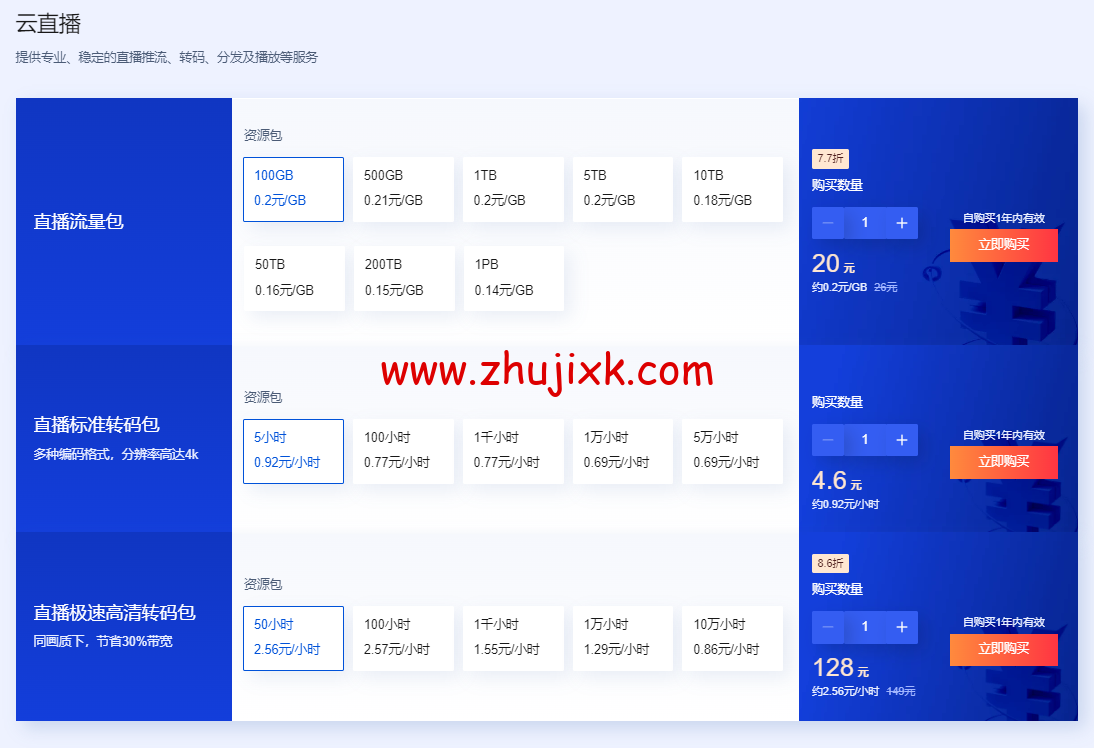This screenshot has height=748, width=1094.
Task: Choose the 200TB at 0.15元/GB option
Action: [x=403, y=278]
